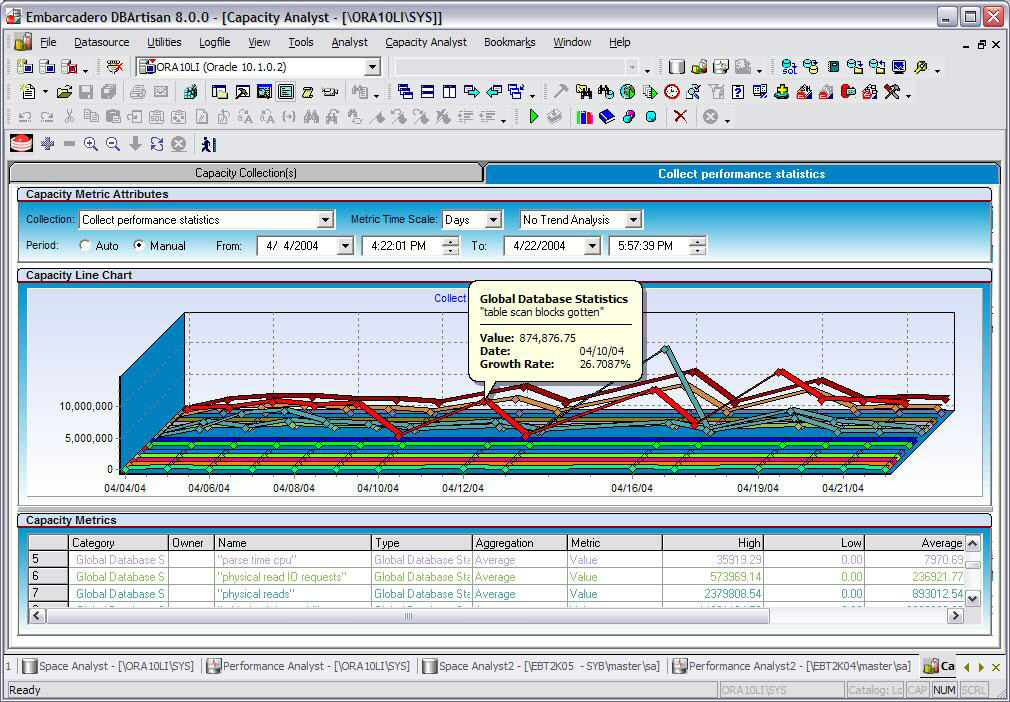Screen dimensions: 1010x702
Task: Open the No Trend Analysis dropdown
Action: pyautogui.click(x=633, y=220)
